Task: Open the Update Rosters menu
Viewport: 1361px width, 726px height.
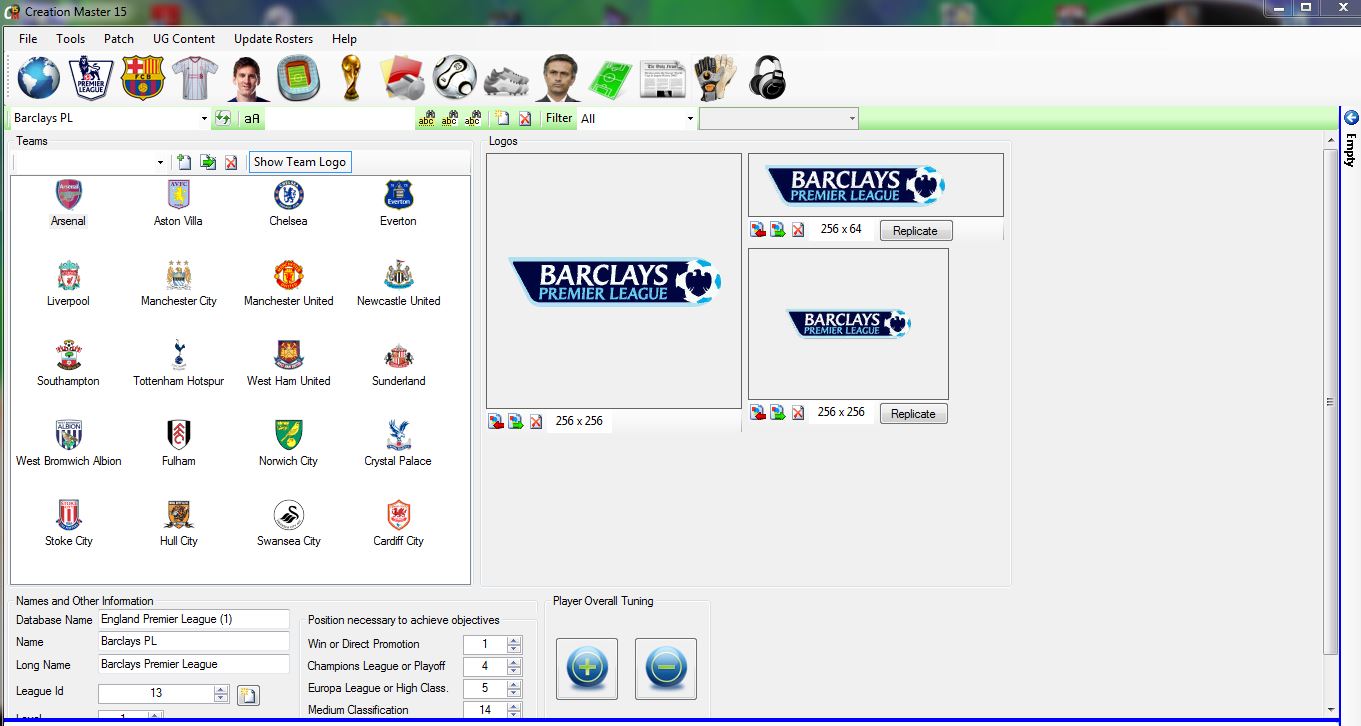Action: coord(273,39)
